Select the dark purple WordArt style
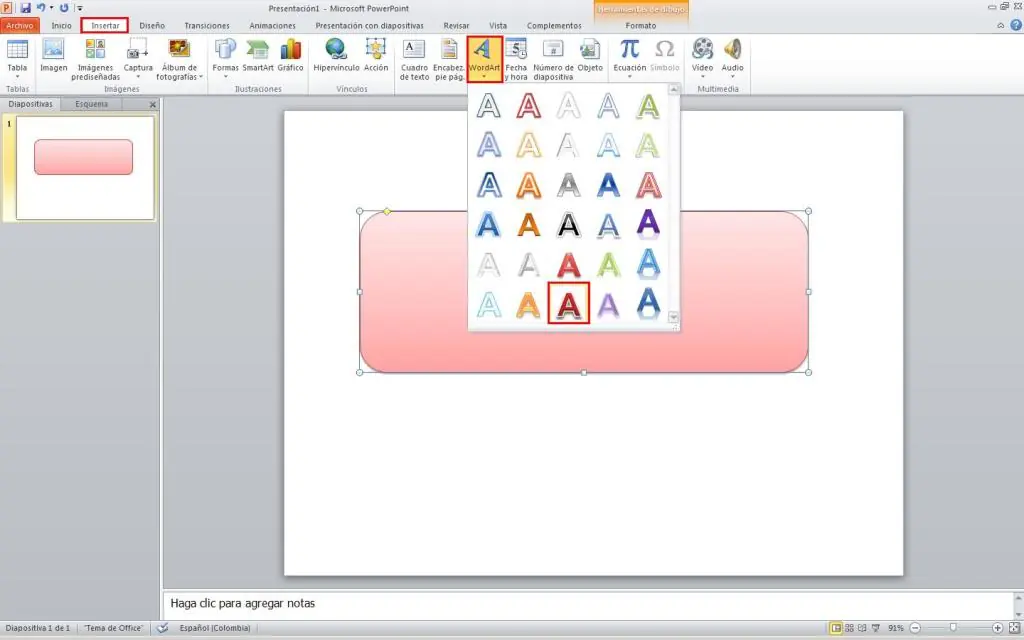 click(648, 223)
